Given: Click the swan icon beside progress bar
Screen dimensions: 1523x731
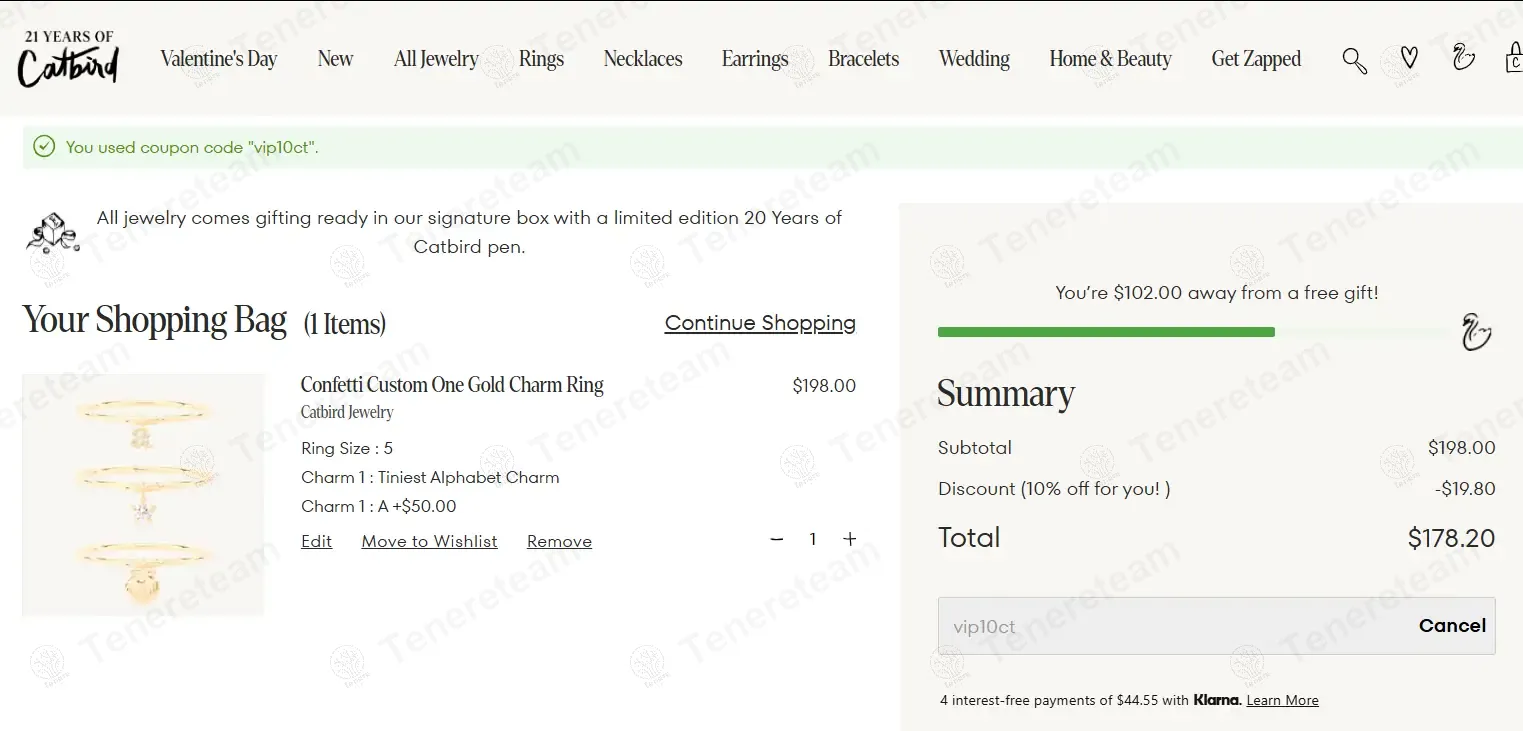Looking at the screenshot, I should point(1476,333).
